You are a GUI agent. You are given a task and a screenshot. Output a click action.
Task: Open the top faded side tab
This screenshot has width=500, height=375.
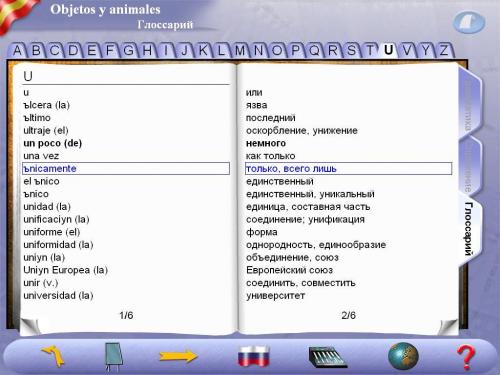(469, 104)
